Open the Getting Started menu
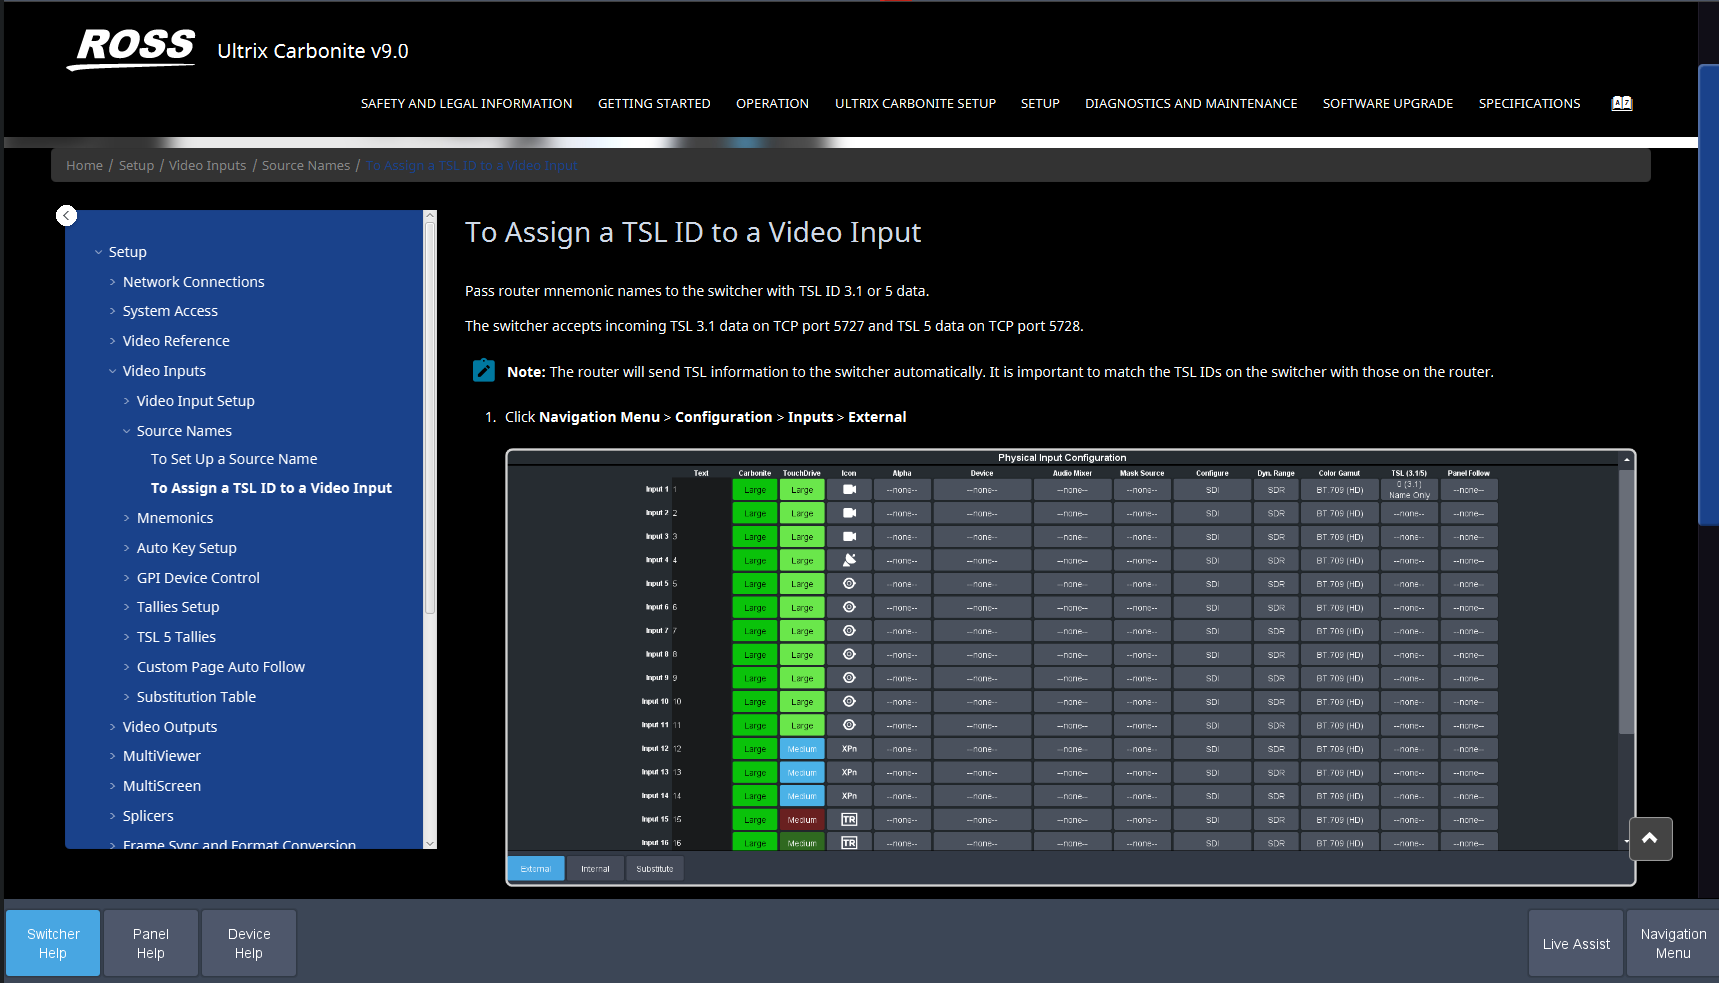The image size is (1719, 983). [654, 103]
